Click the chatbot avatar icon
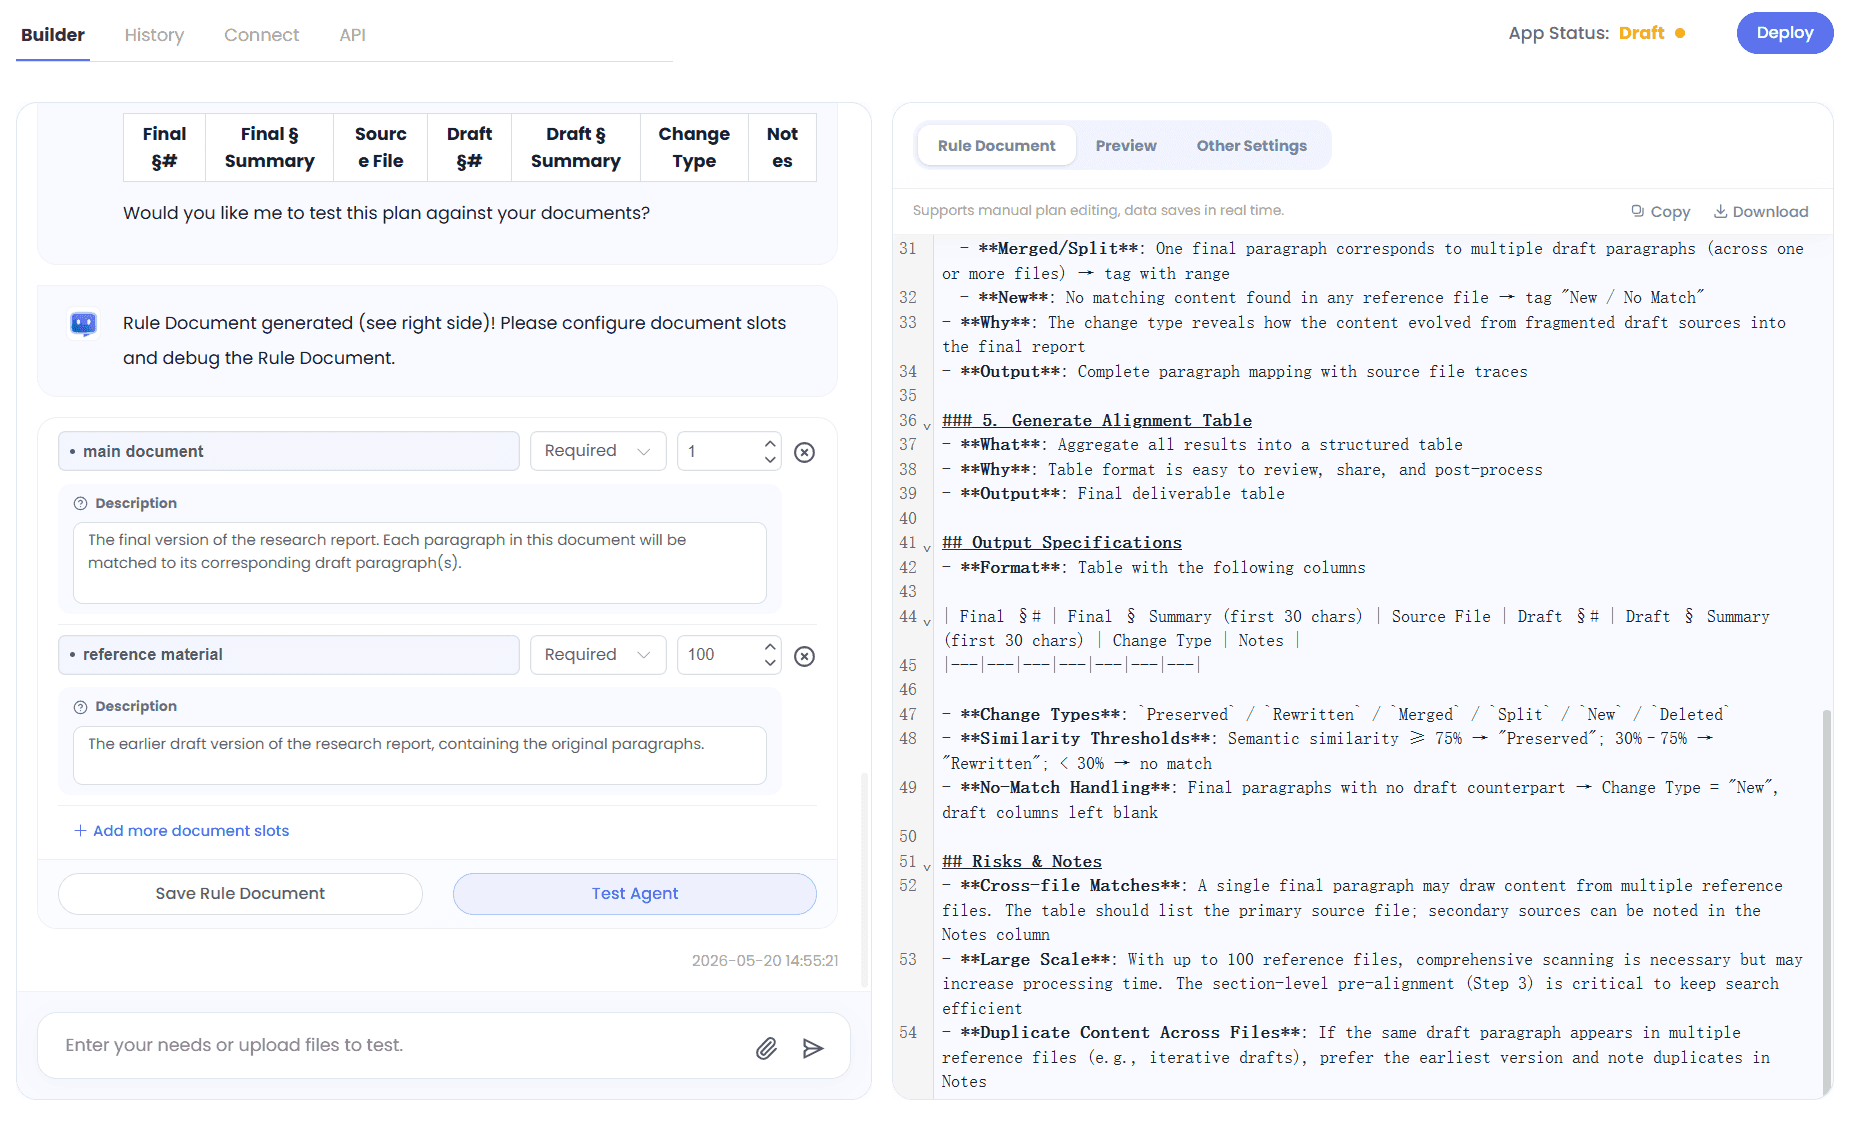The height and width of the screenshot is (1124, 1852). [x=83, y=324]
